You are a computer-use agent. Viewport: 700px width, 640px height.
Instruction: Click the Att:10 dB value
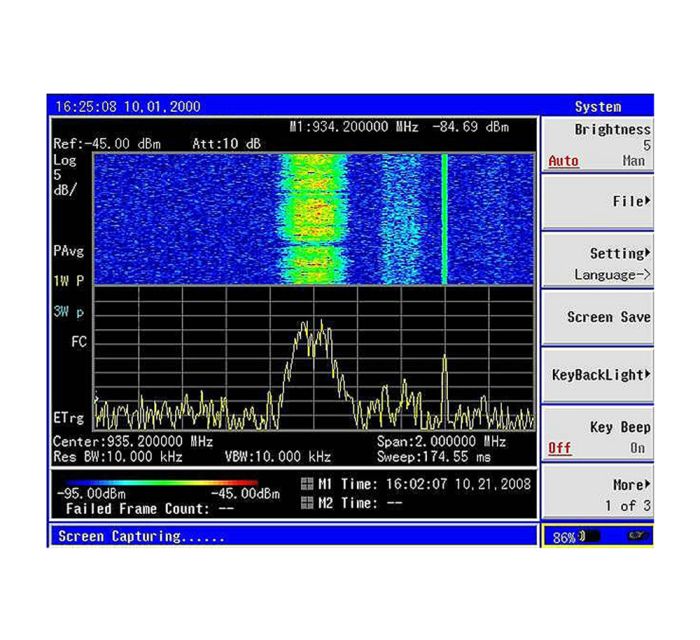click(x=226, y=144)
